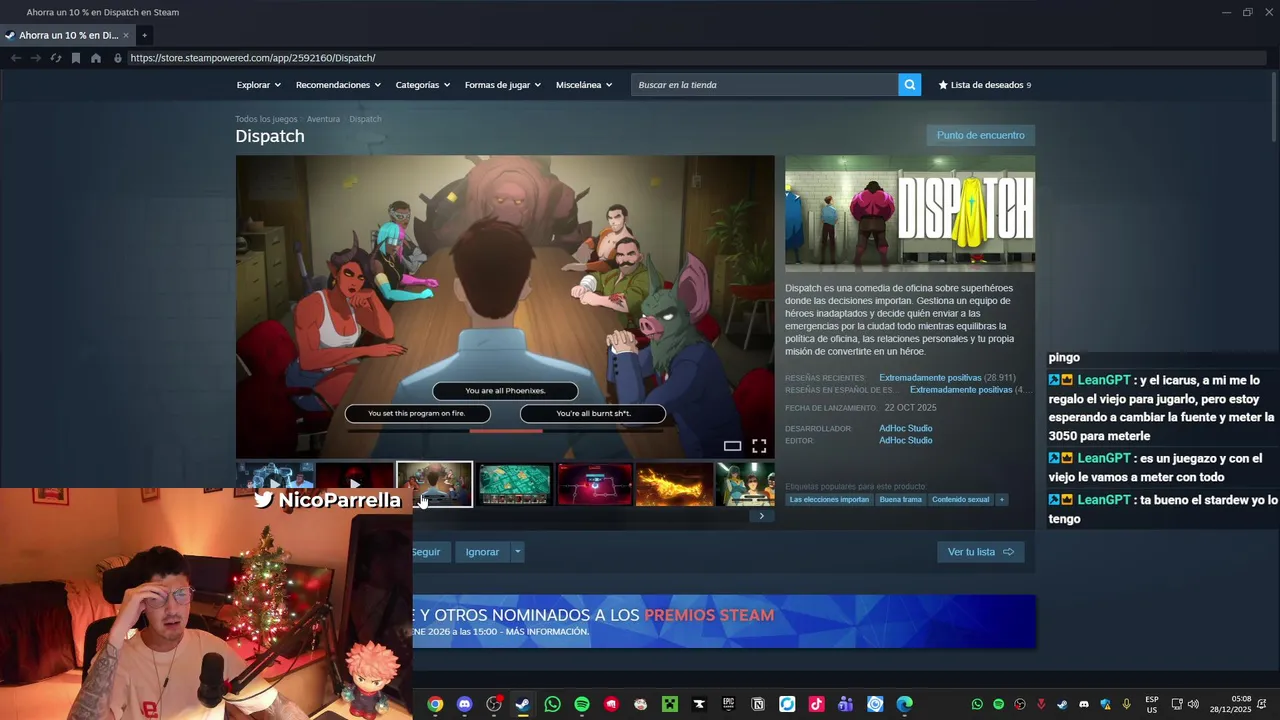Click the 22 OCT 2025 release date
This screenshot has height=720, width=1280.
(910, 408)
